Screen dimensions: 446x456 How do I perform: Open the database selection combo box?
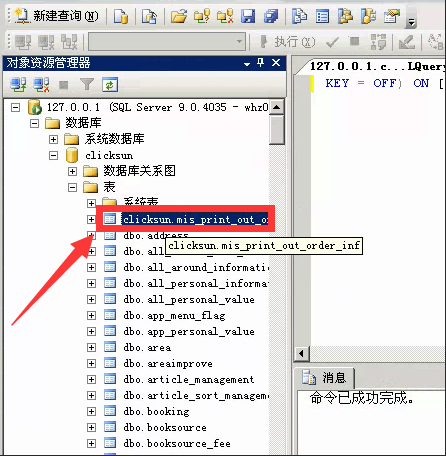[x=167, y=42]
